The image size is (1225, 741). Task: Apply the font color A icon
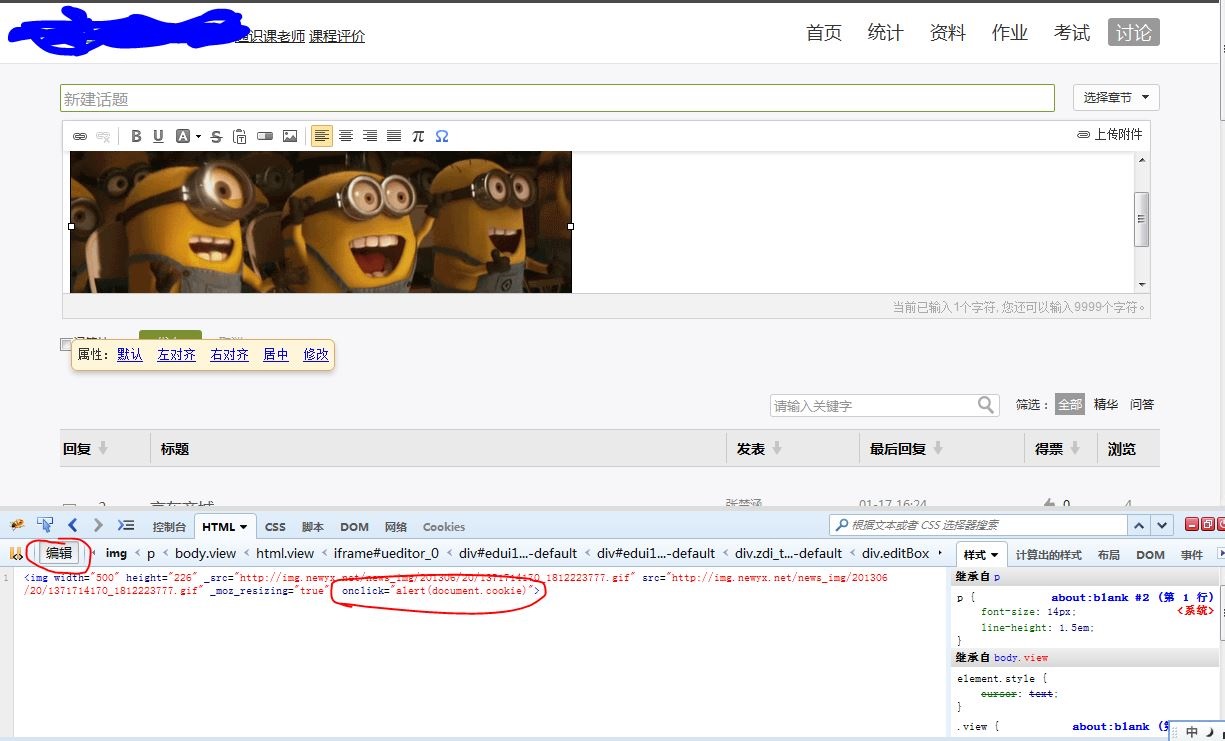click(x=183, y=136)
